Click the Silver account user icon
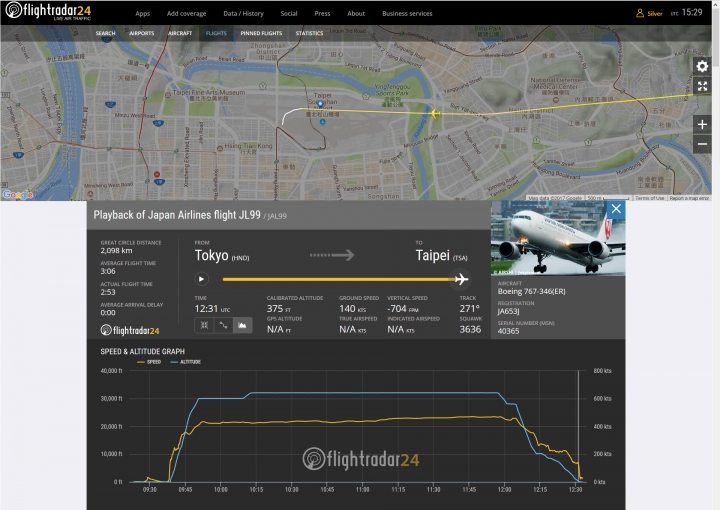 pyautogui.click(x=640, y=13)
